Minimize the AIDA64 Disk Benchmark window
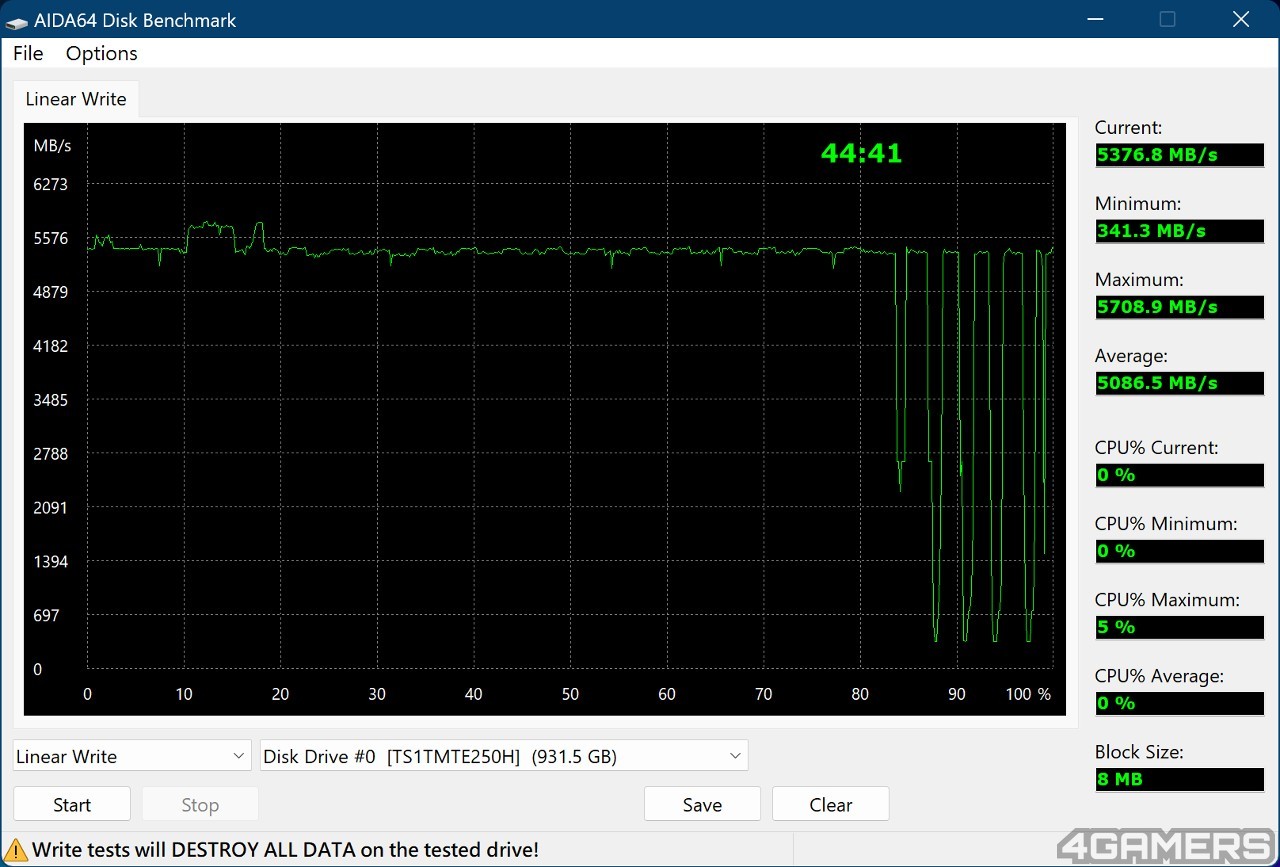Screen dimensions: 1280x867 tap(1094, 19)
